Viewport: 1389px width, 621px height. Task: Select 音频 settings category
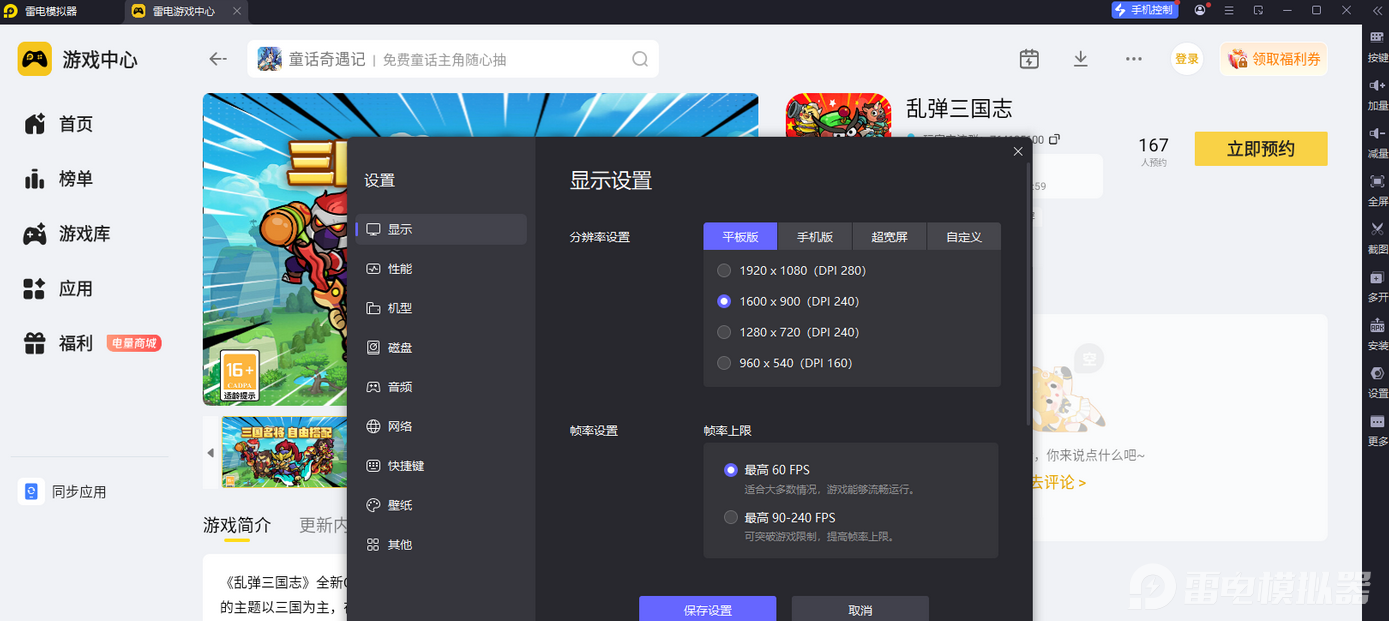pyautogui.click(x=441, y=387)
